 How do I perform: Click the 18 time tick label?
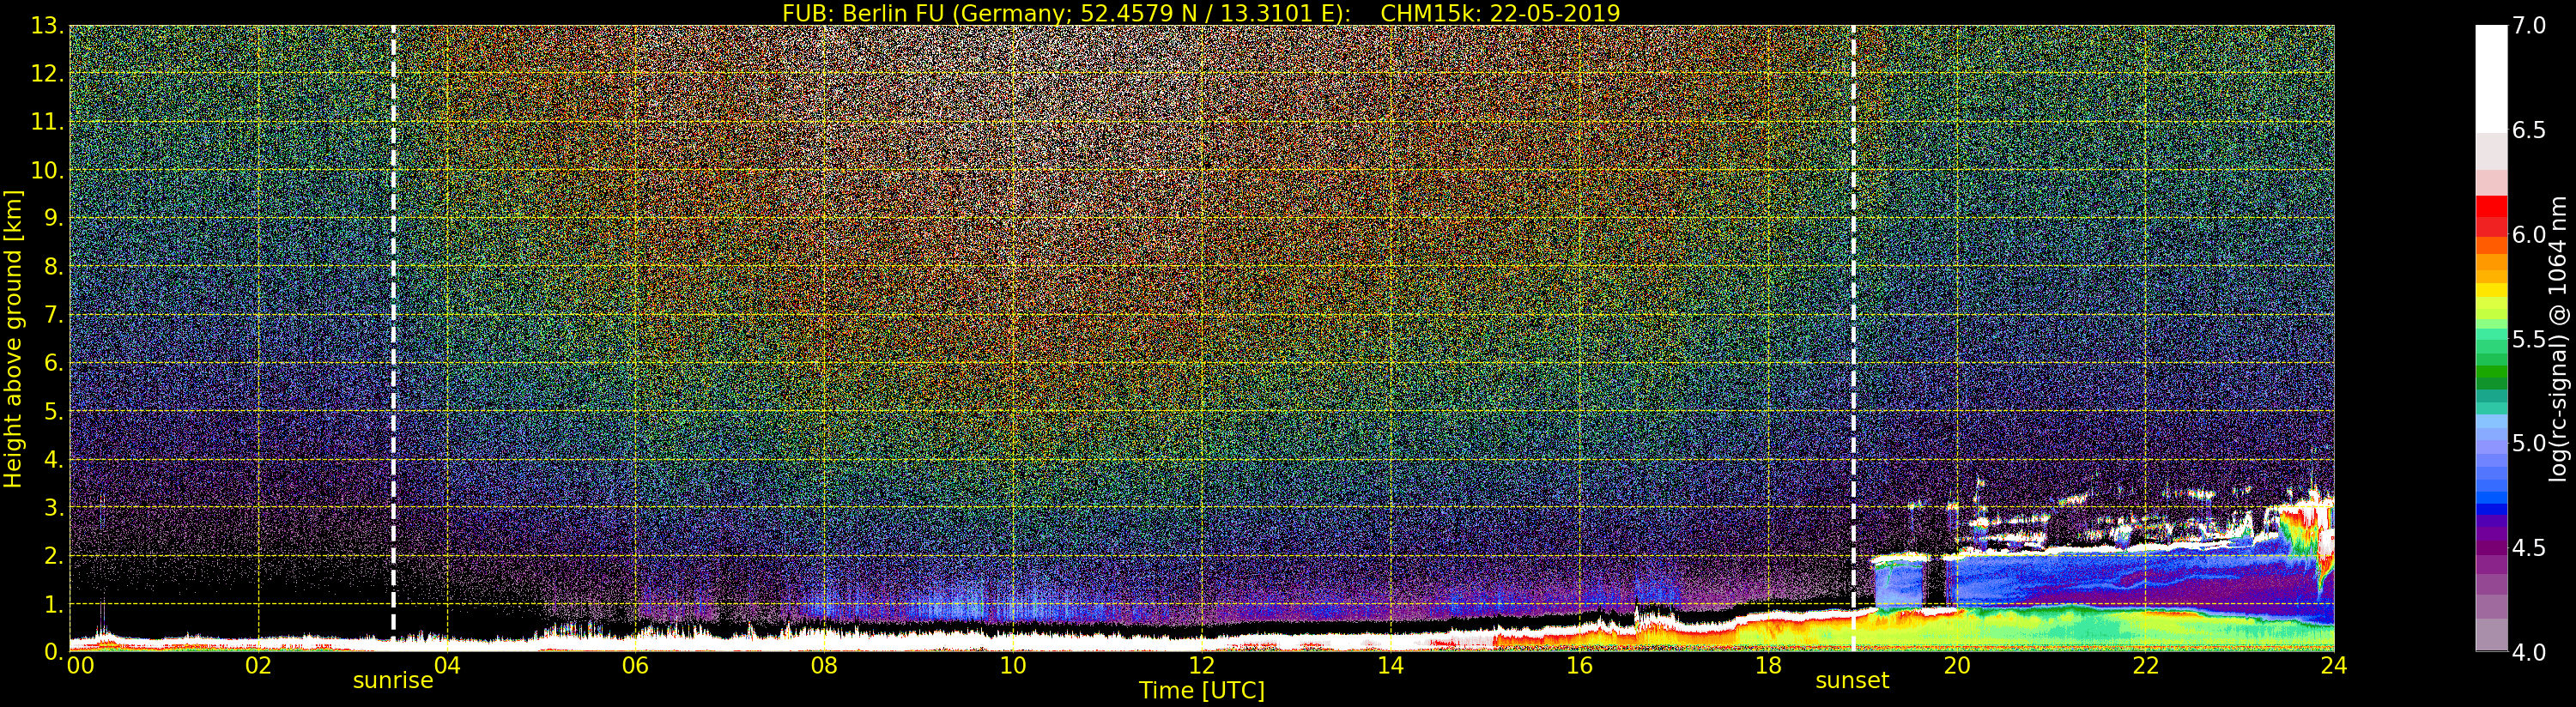point(1768,666)
